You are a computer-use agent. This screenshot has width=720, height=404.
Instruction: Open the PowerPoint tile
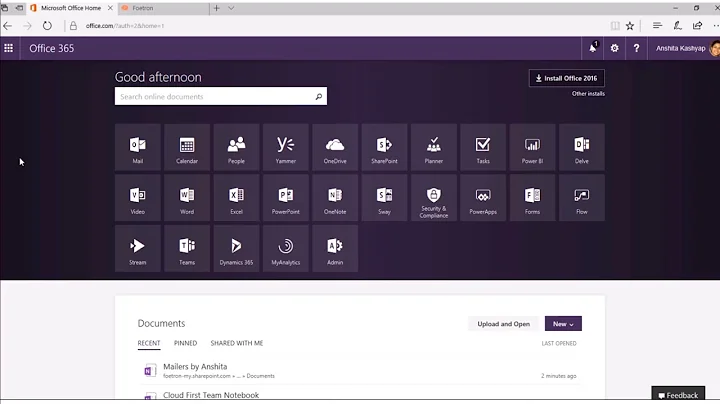[x=286, y=198]
